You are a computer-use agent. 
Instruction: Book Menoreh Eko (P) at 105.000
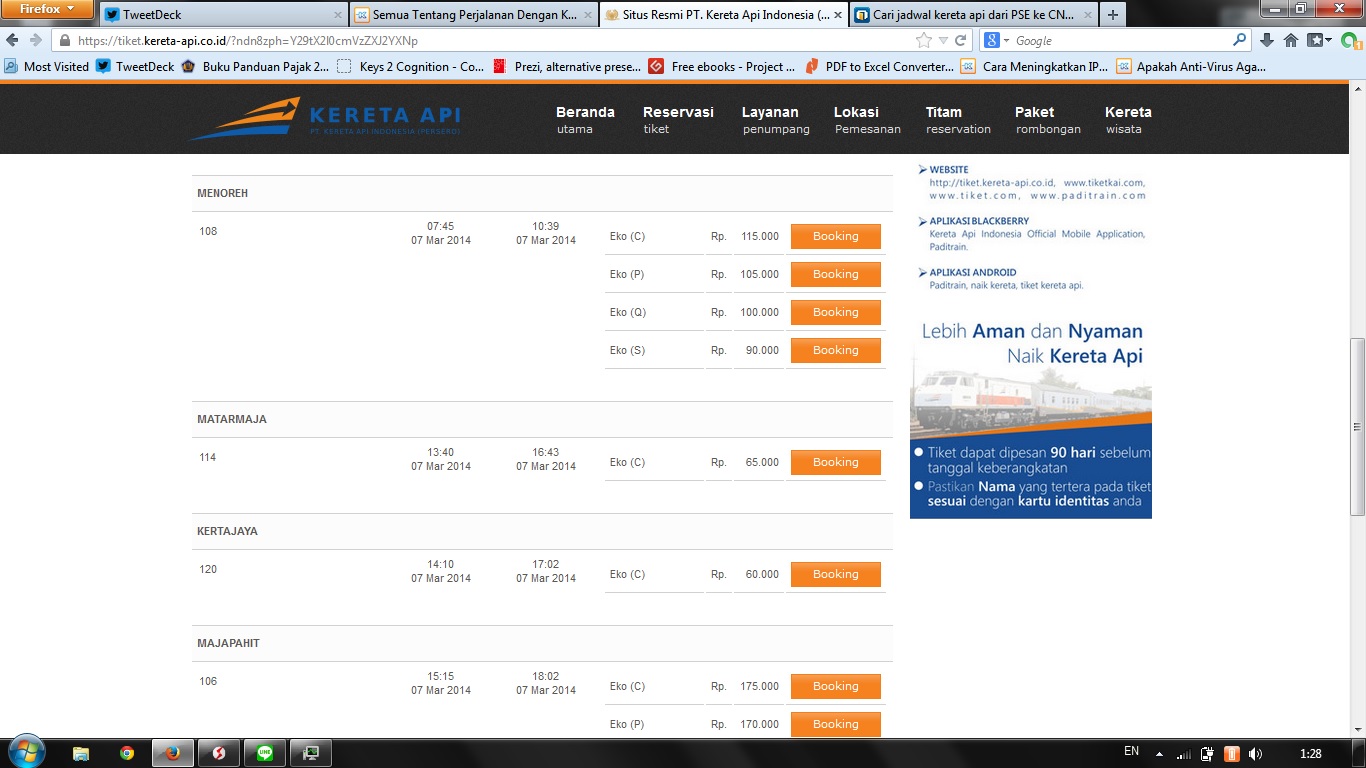[836, 274]
